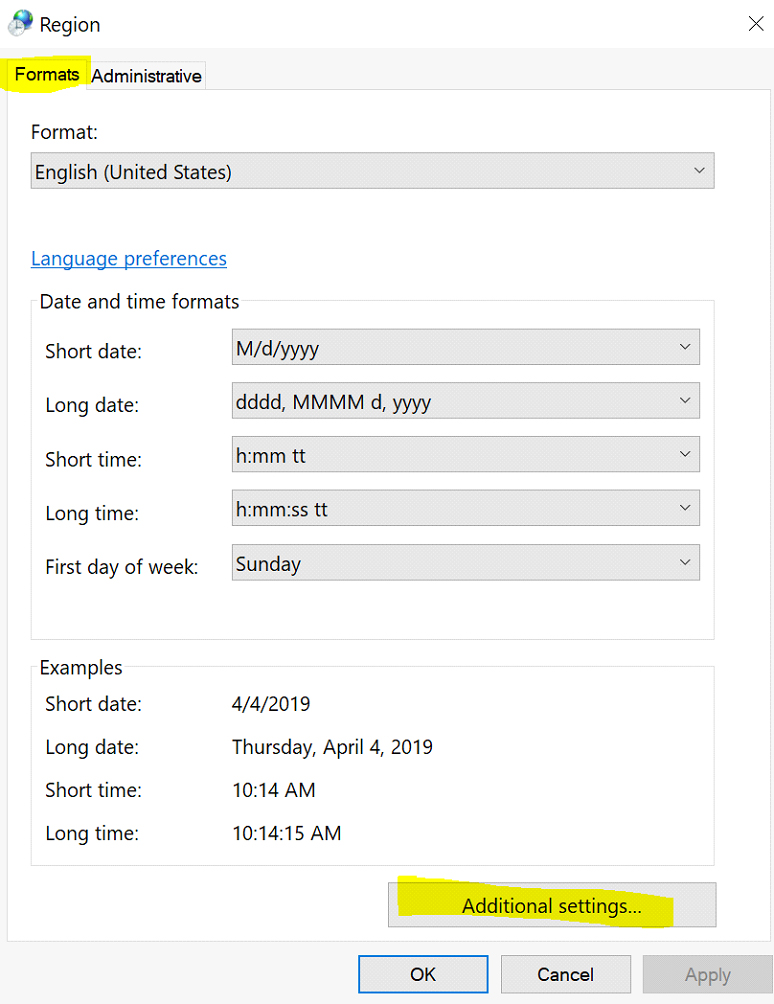Open the Administrative tab
Screen dimensions: 774x1004
coord(146,76)
